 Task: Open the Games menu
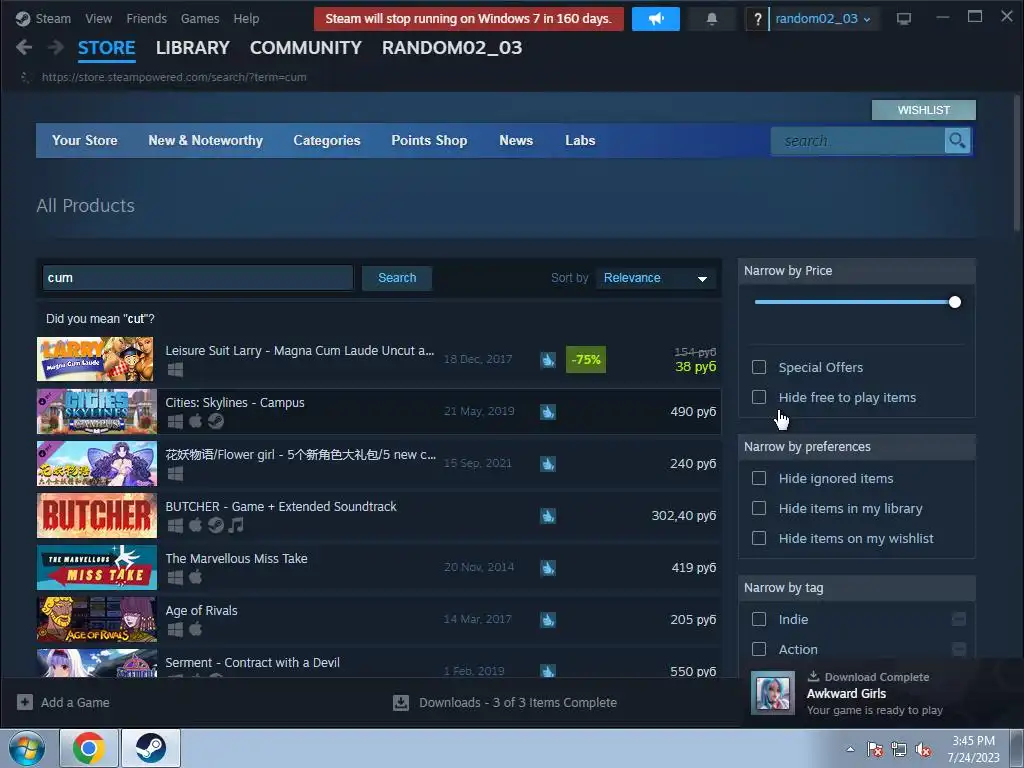200,19
